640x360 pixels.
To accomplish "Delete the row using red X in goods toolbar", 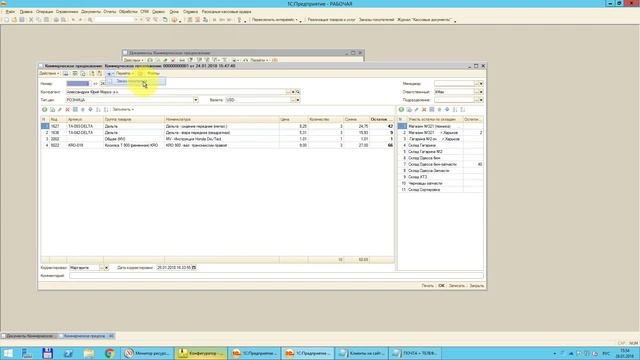I will (x=68, y=109).
